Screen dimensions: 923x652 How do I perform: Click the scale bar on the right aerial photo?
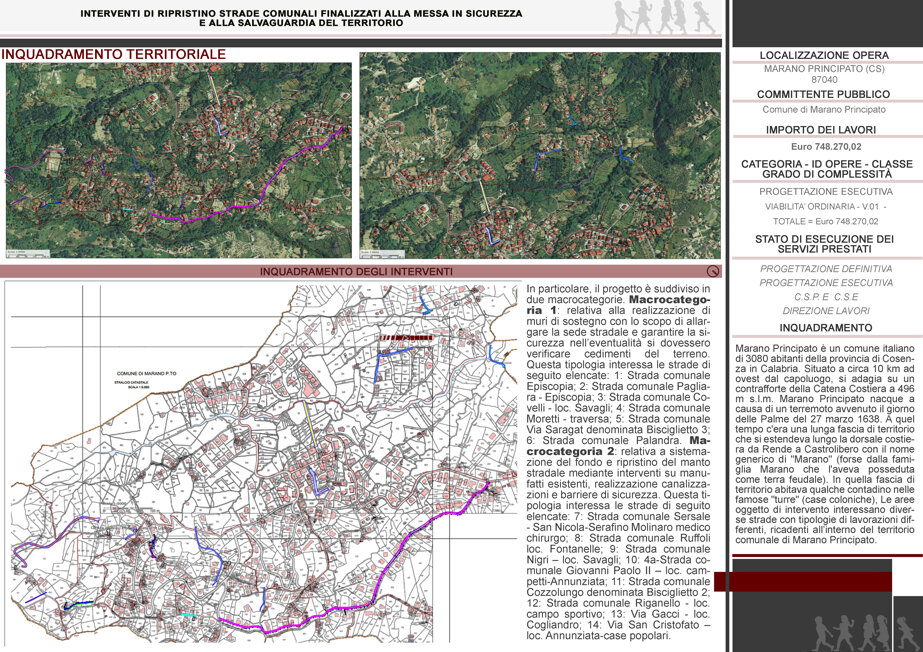tap(383, 253)
